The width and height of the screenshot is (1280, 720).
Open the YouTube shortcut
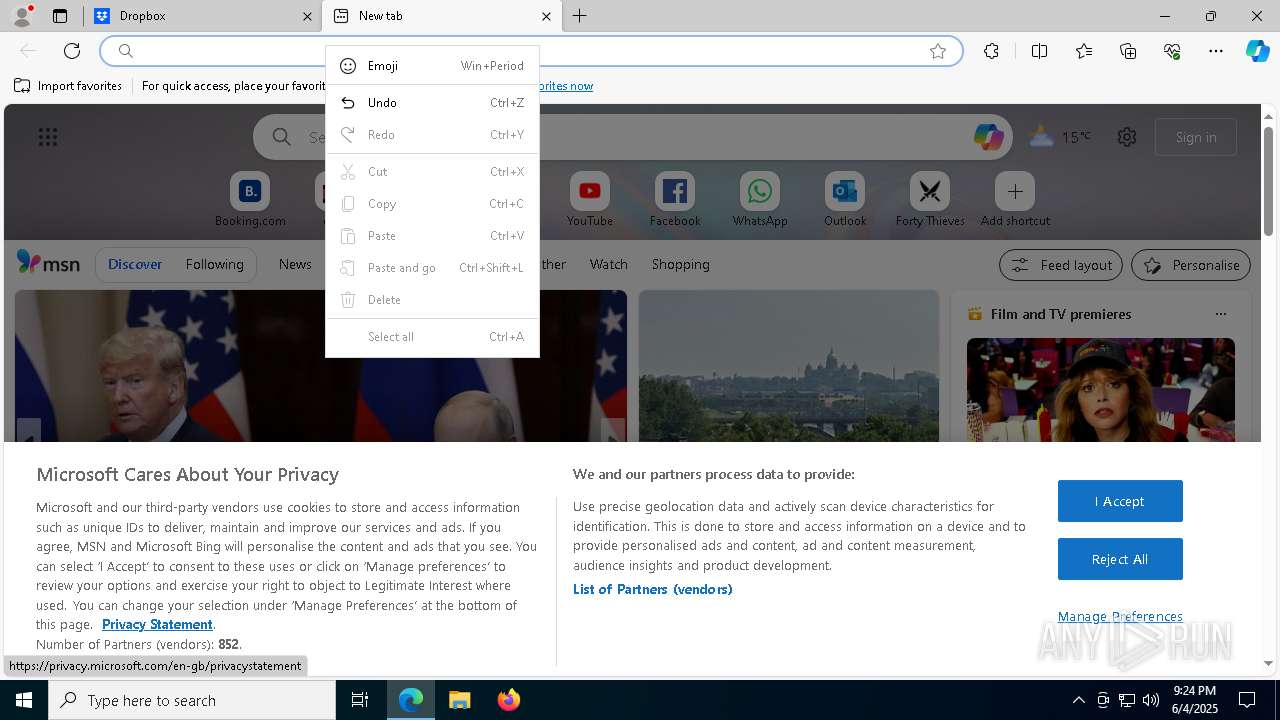tap(590, 200)
